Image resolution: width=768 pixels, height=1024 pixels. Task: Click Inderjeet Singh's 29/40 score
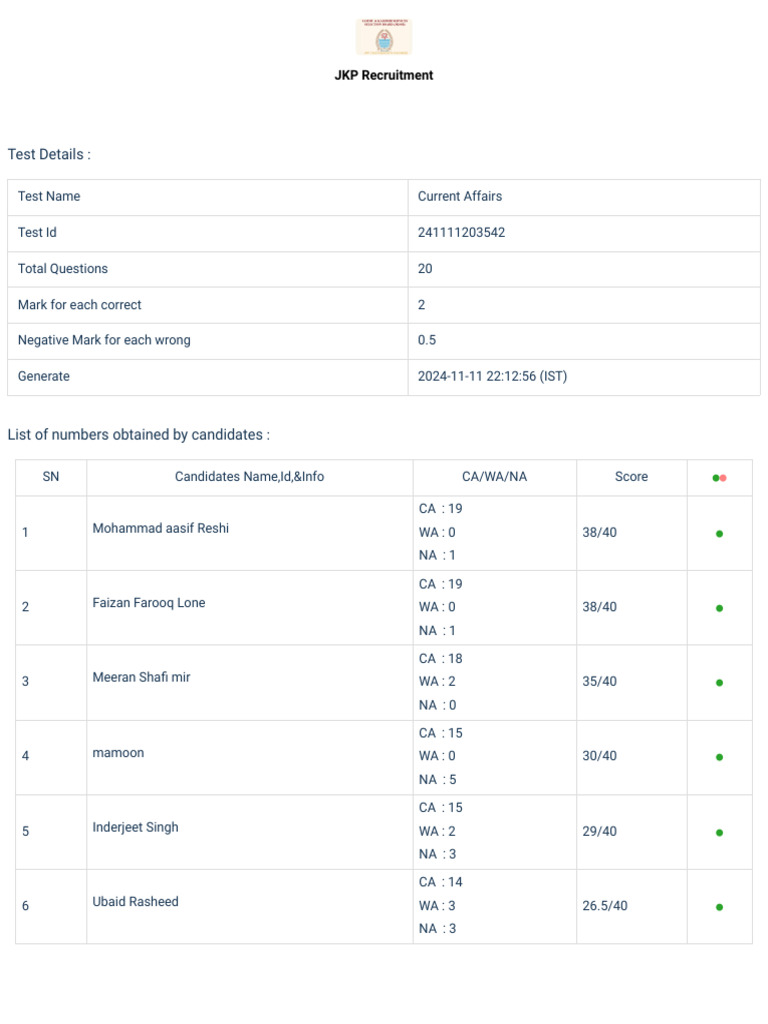click(x=600, y=831)
